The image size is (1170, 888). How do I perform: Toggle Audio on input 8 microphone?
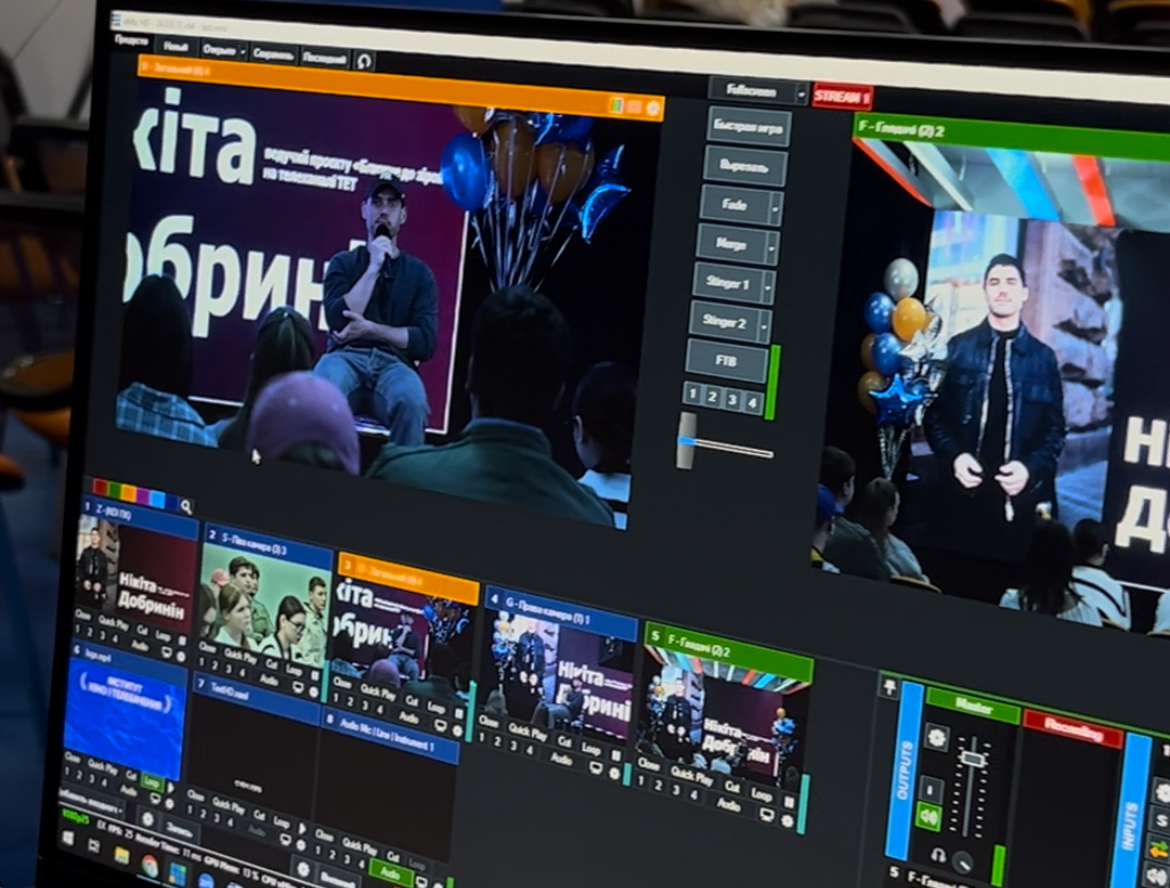click(390, 871)
